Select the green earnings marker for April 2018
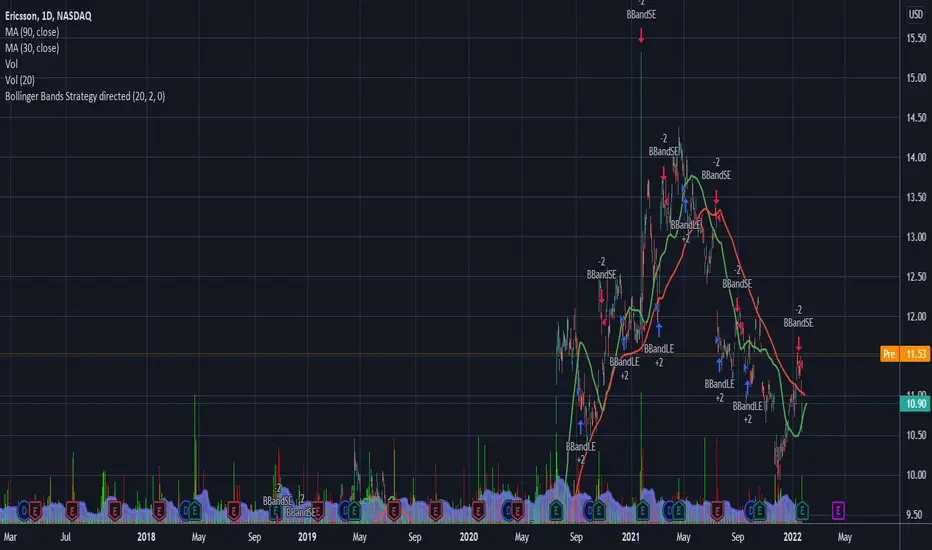The image size is (932, 550). (194, 510)
